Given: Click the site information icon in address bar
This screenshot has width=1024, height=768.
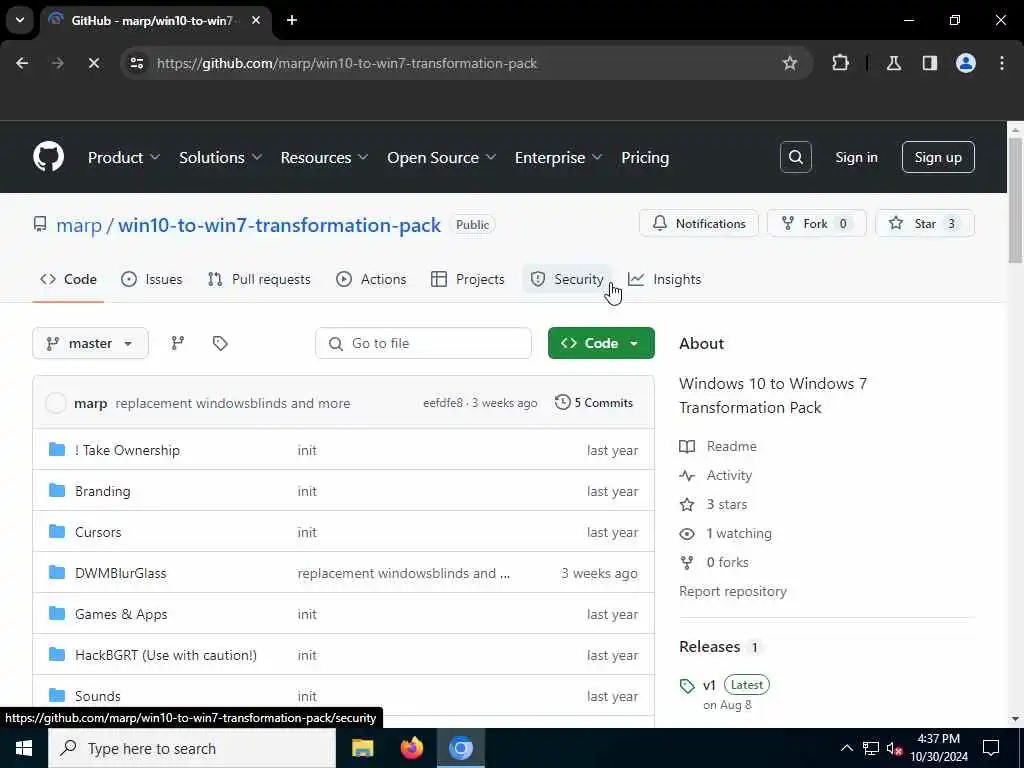Looking at the screenshot, I should coord(136,63).
